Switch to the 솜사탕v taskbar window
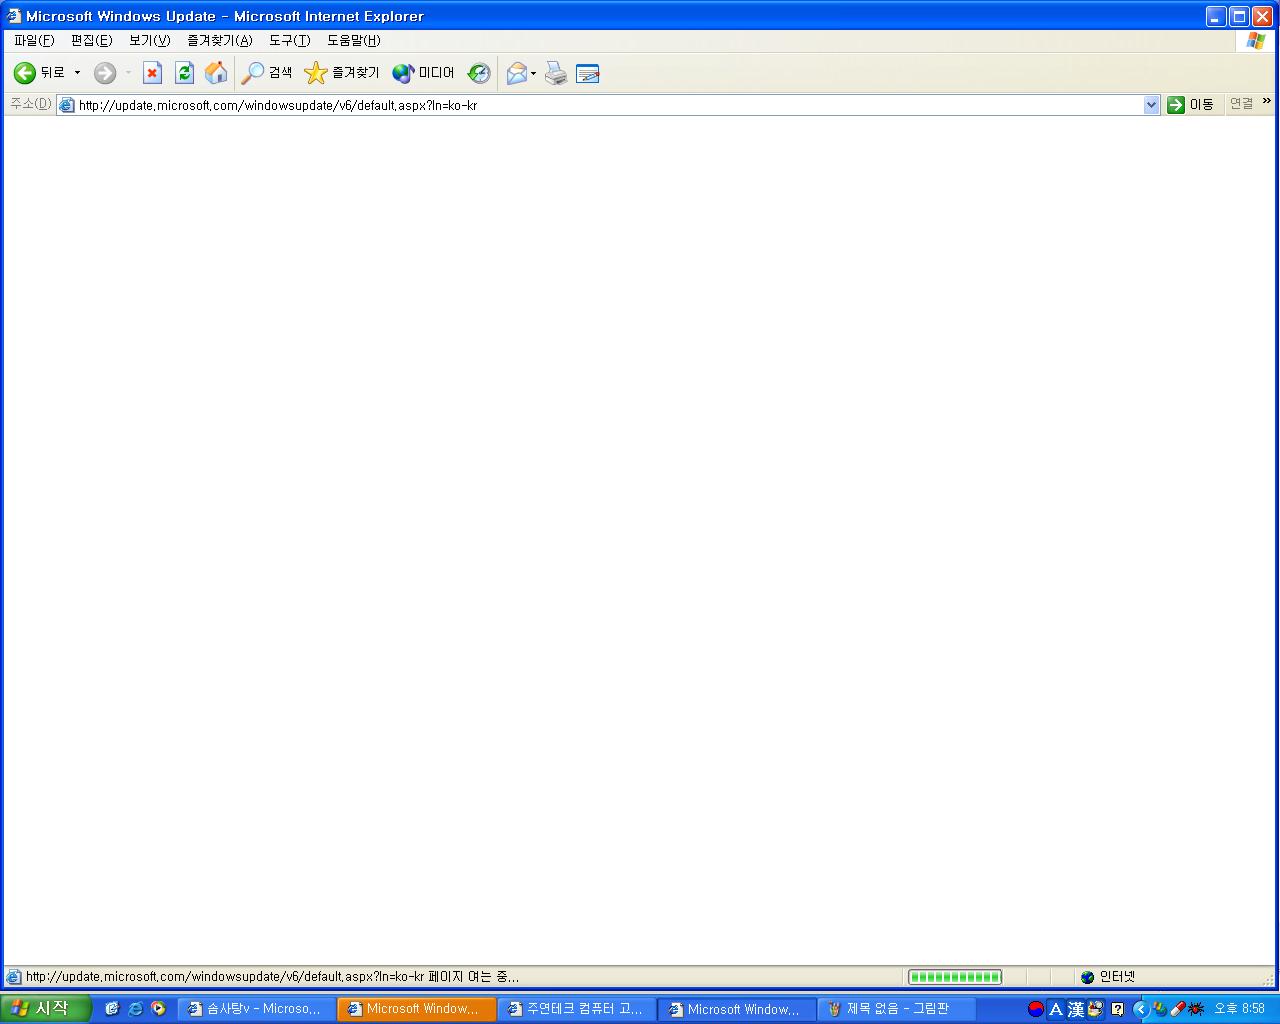Image resolution: width=1280 pixels, height=1024 pixels. tap(256, 1009)
